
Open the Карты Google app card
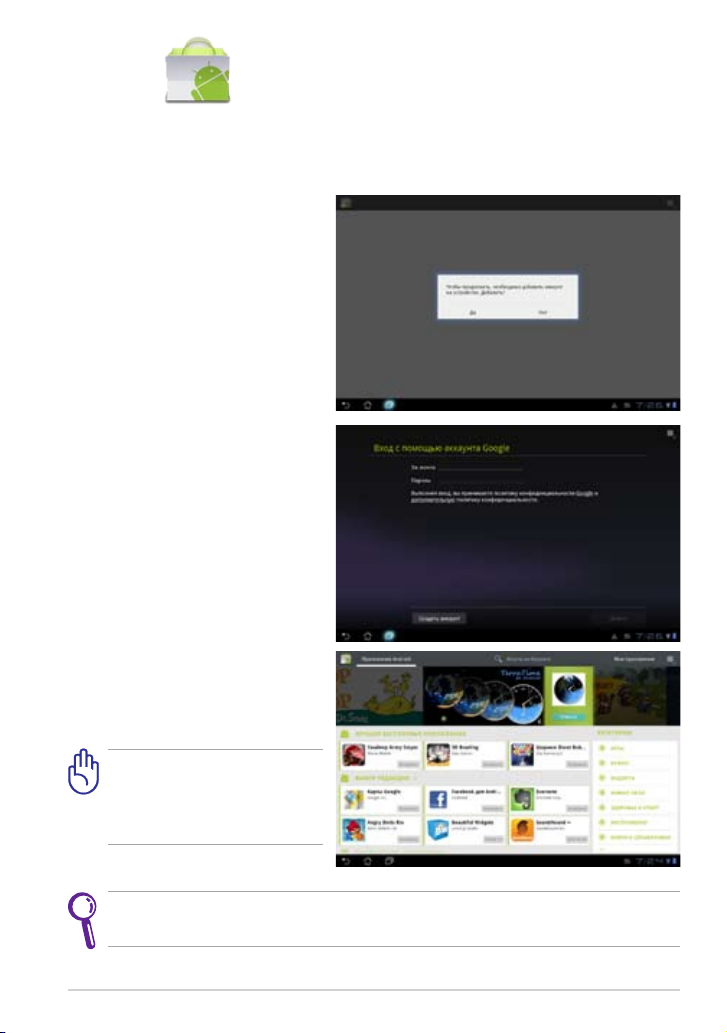point(380,799)
